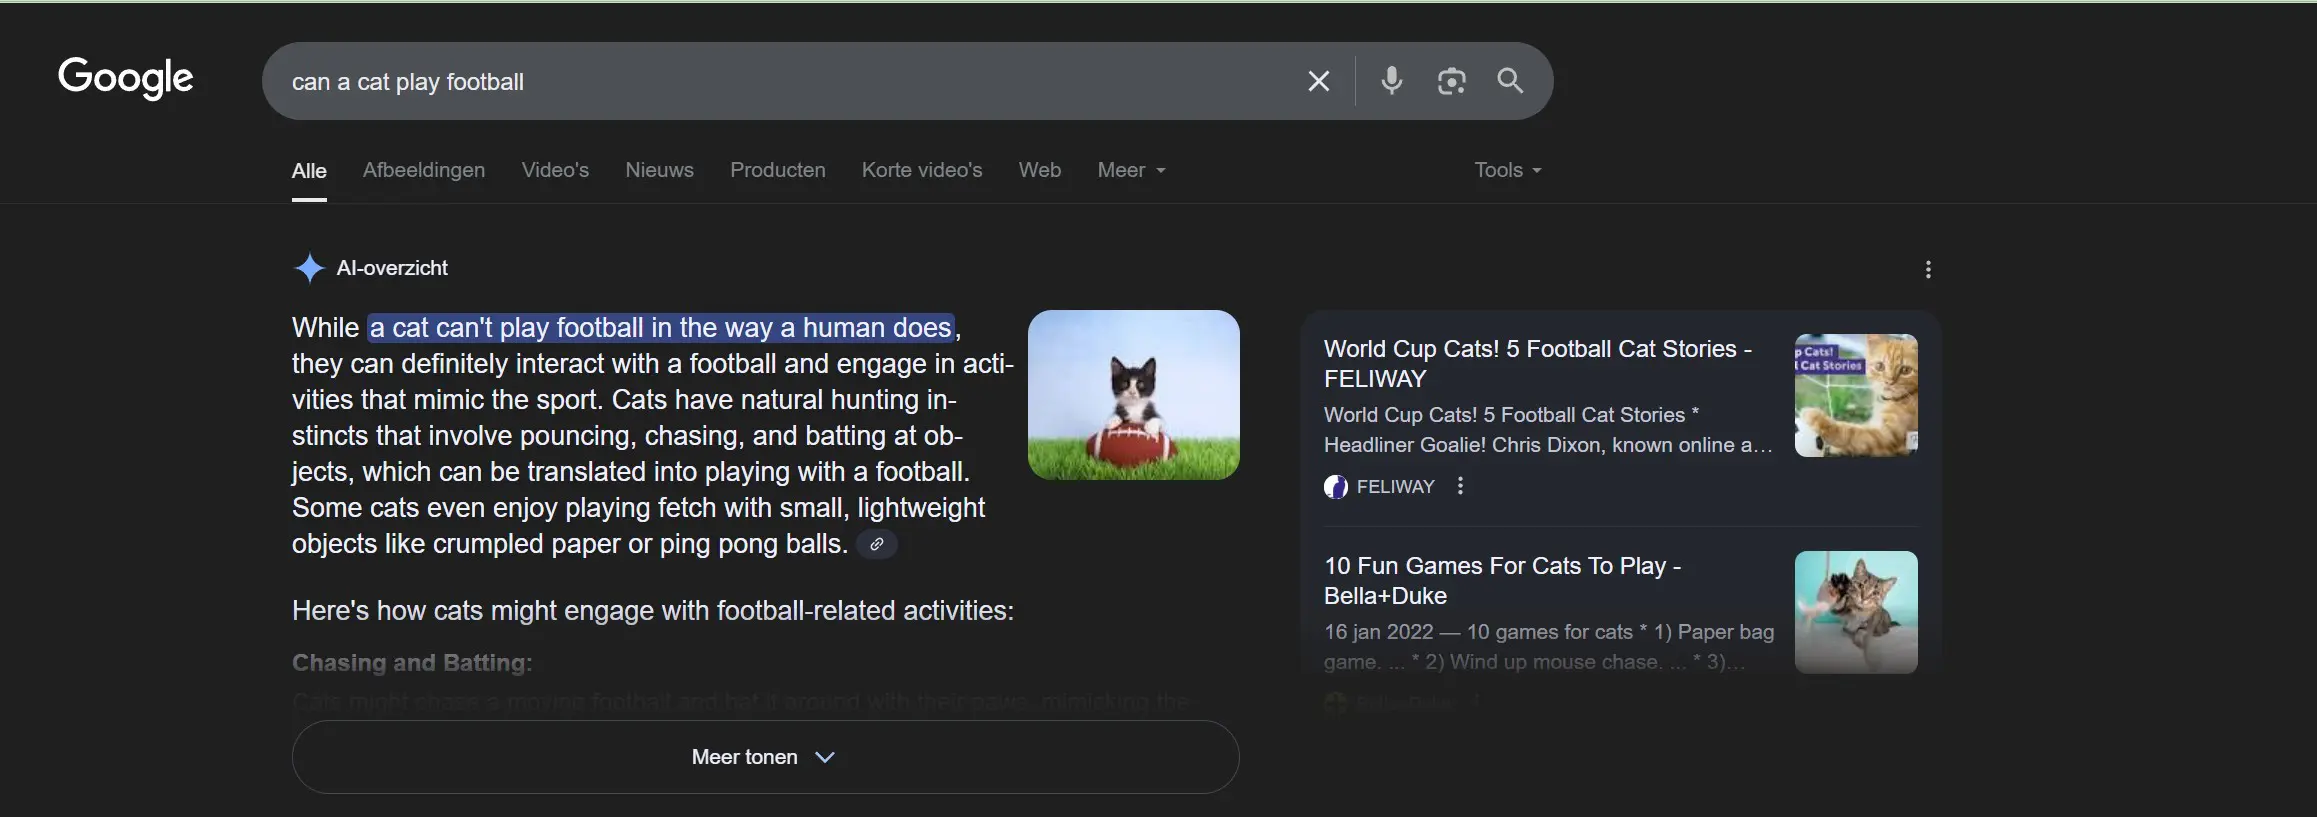Click highlighted text about cat playing football
Viewport: 2317px width, 817px height.
point(661,328)
